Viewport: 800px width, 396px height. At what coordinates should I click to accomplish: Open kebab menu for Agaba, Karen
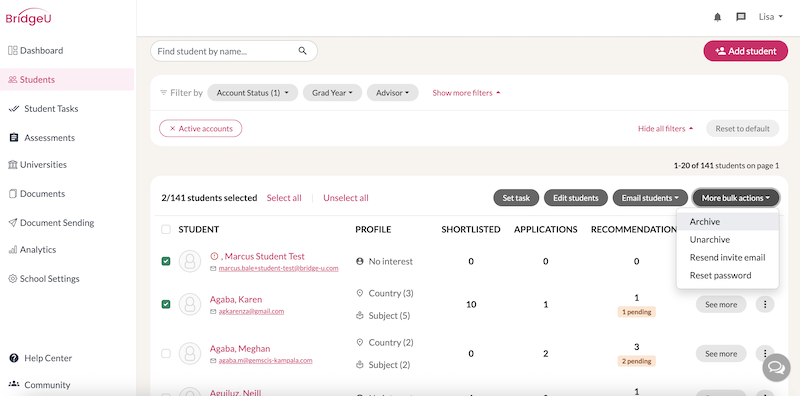(765, 305)
